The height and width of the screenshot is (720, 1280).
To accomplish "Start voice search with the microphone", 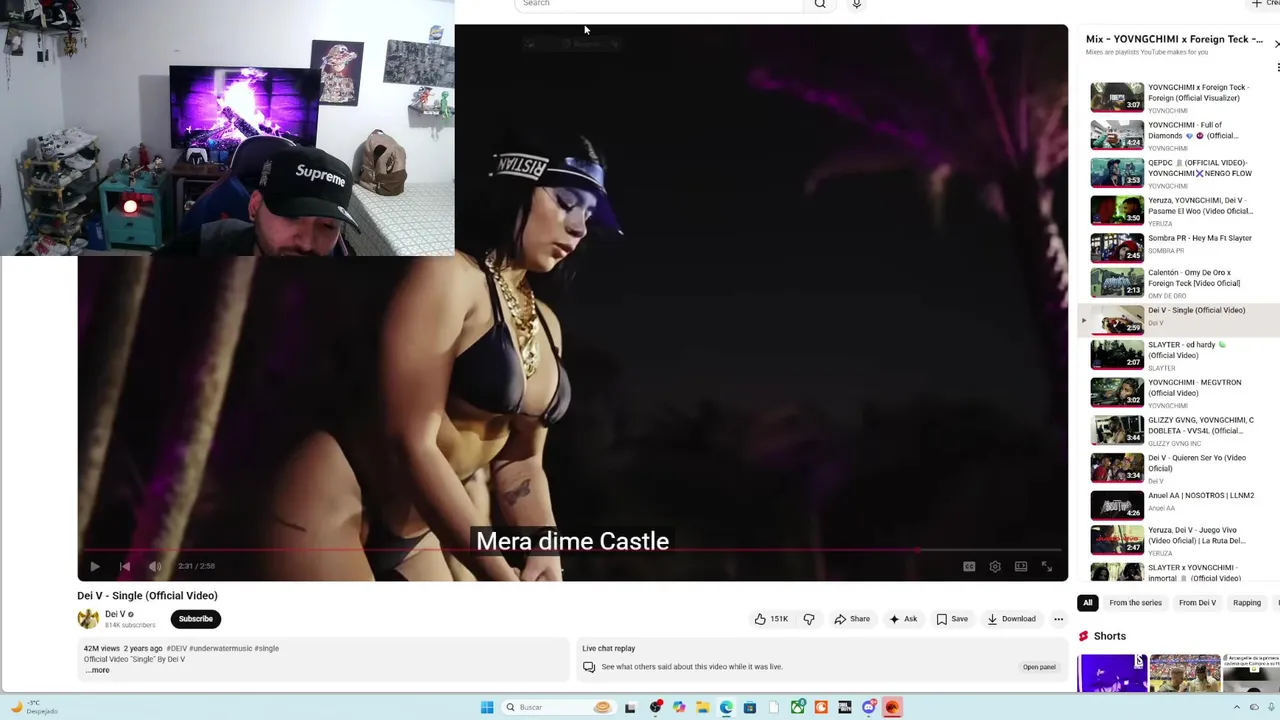I will (x=856, y=4).
